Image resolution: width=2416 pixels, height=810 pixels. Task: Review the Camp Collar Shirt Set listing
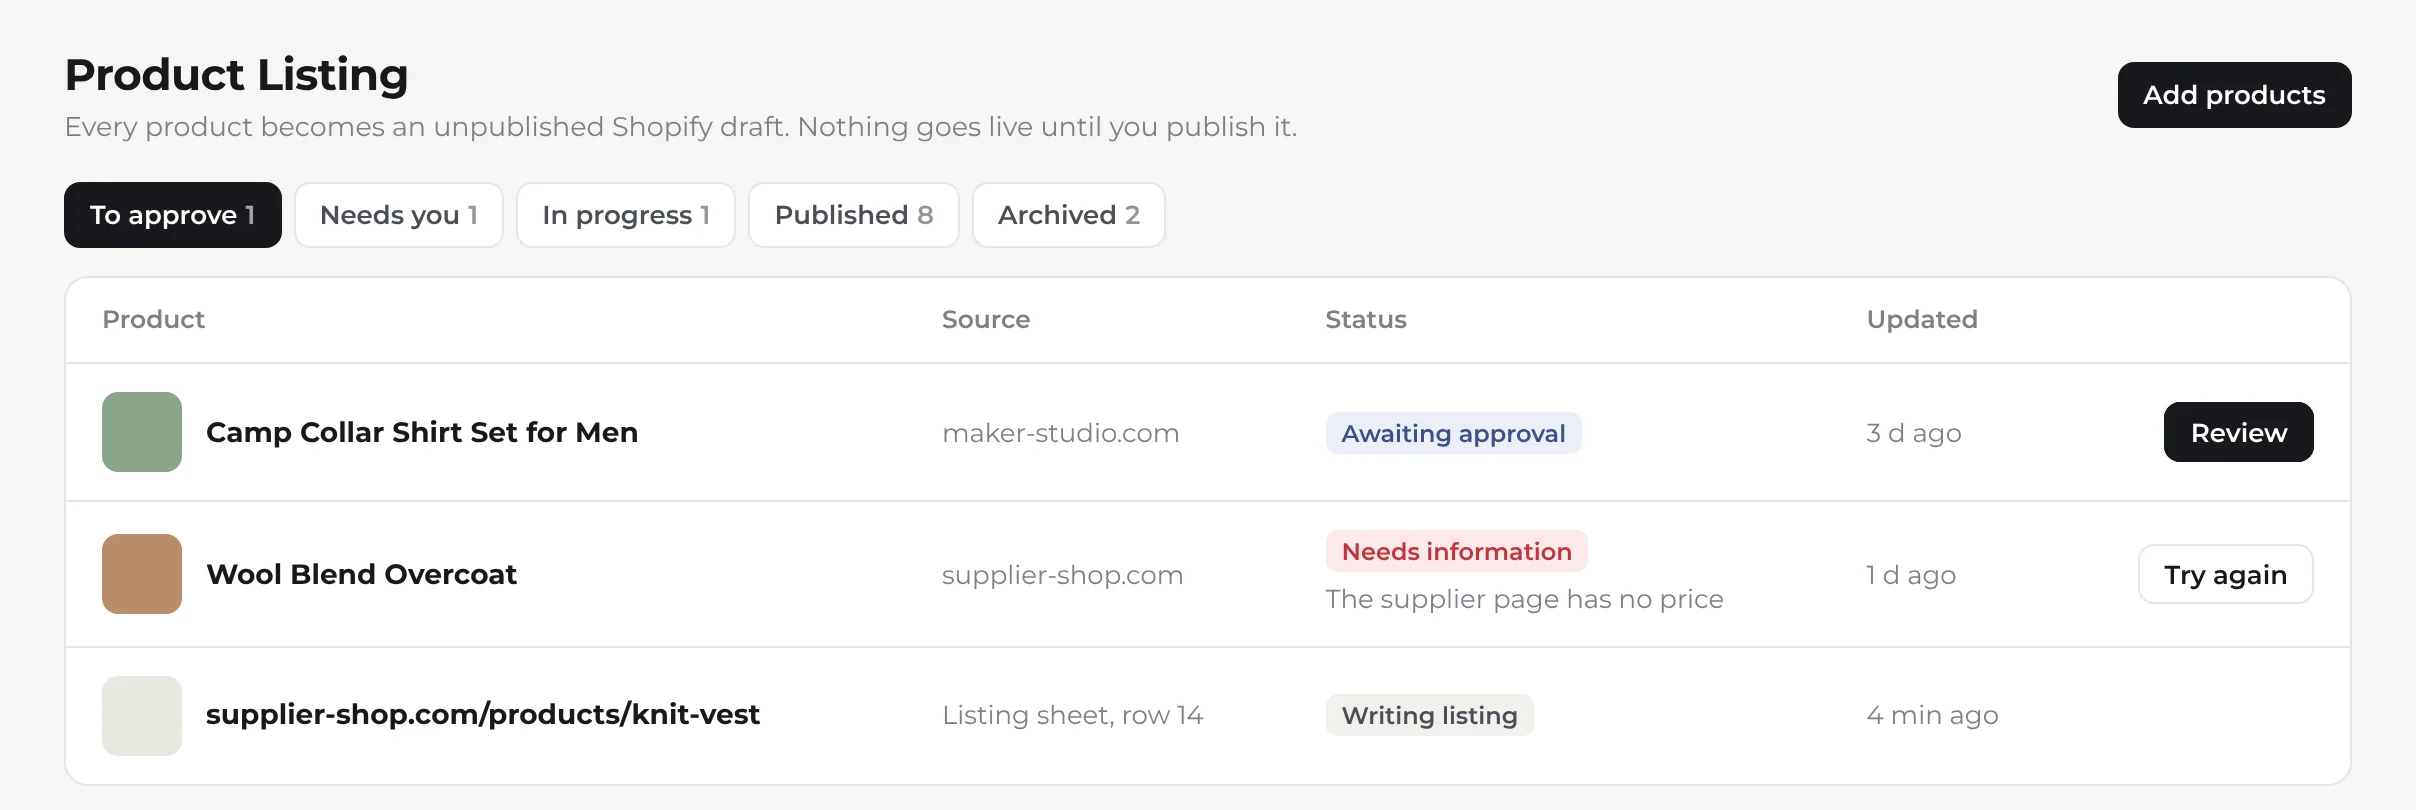click(2239, 432)
